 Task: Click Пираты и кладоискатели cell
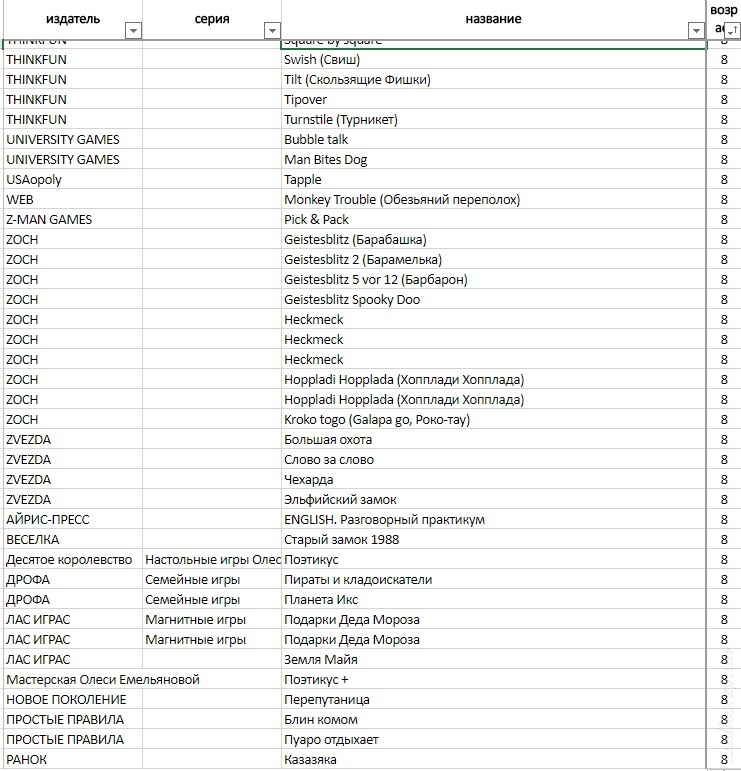494,580
